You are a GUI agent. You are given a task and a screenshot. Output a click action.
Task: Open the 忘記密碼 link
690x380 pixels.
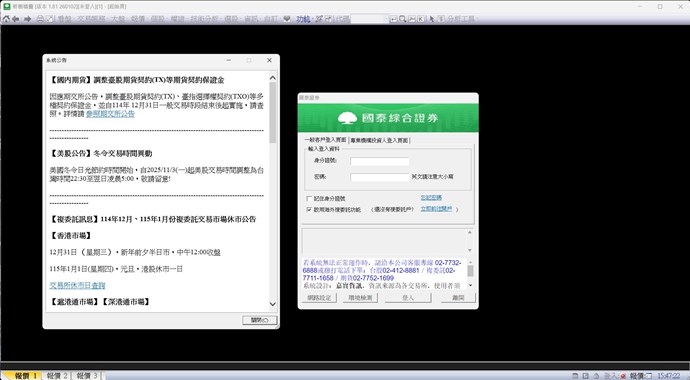pos(431,198)
